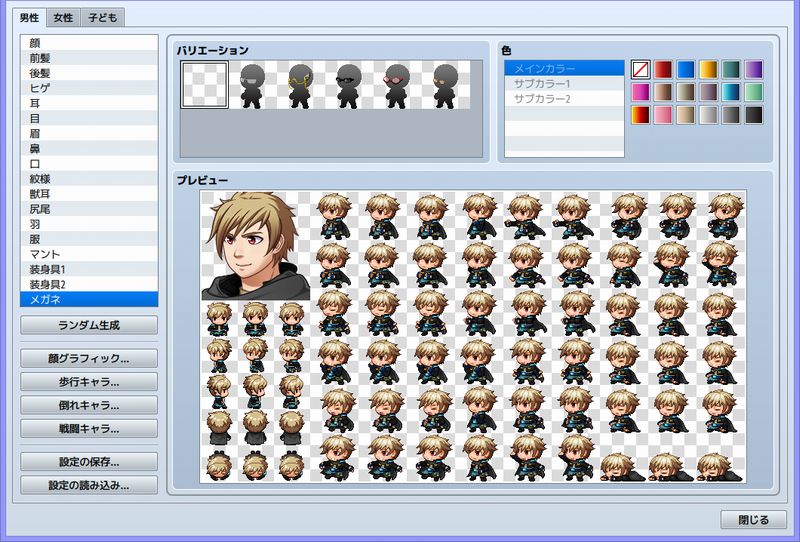Viewport: 800px width, 542px height.
Task: Choose the yellow-gold color swatch
Action: tap(709, 69)
